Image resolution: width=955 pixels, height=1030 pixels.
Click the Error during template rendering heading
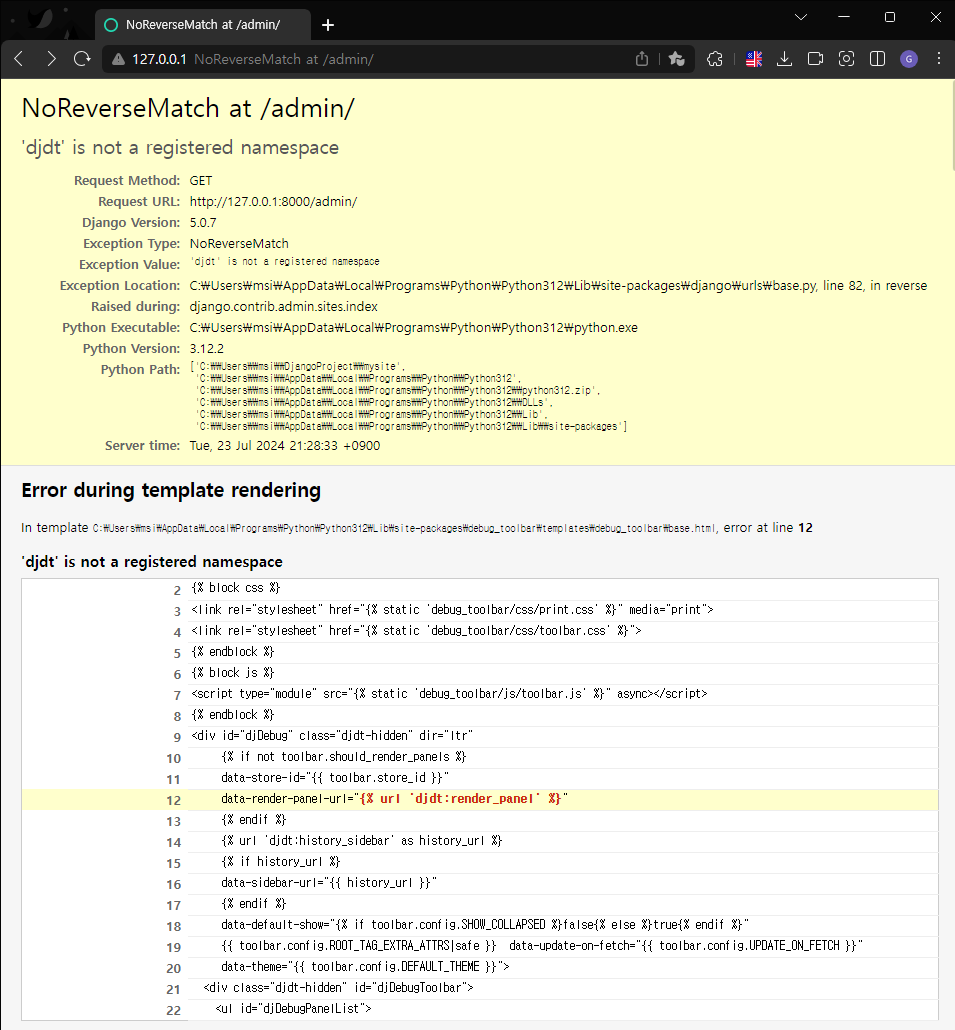pyautogui.click(x=171, y=490)
